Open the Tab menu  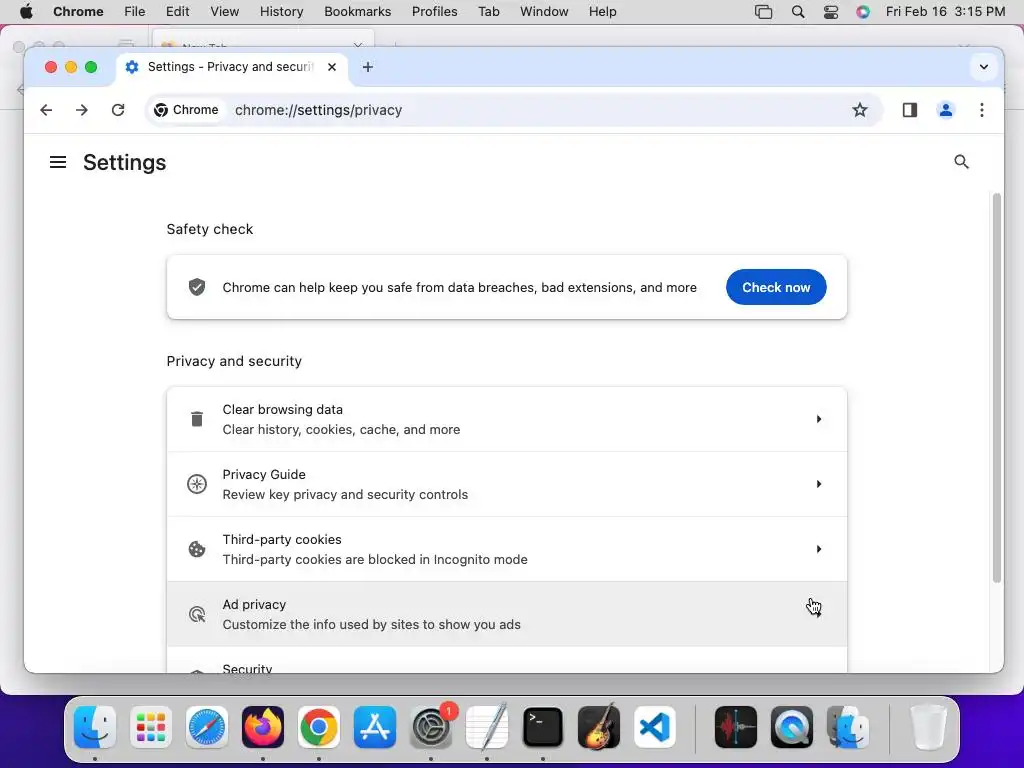[x=488, y=11]
